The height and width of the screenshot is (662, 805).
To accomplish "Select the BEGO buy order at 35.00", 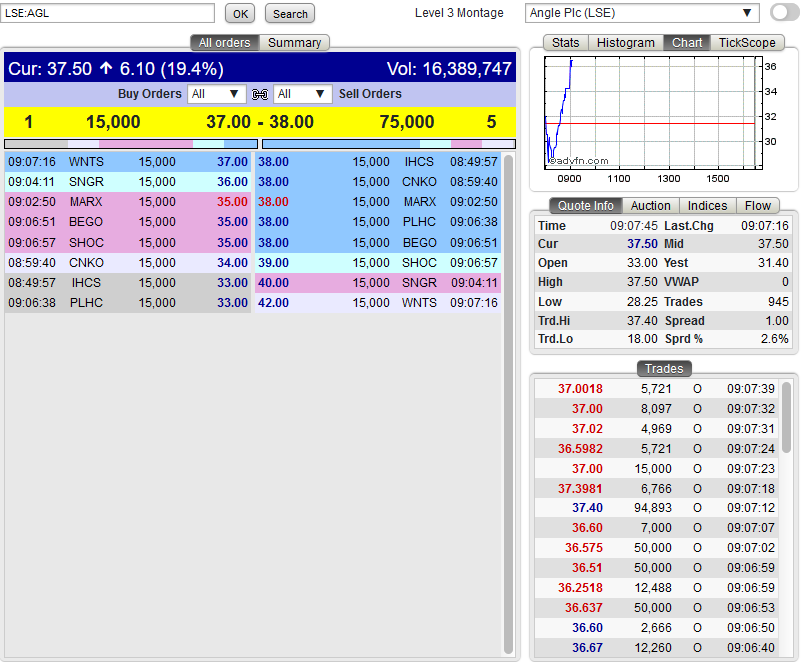I will (x=128, y=222).
